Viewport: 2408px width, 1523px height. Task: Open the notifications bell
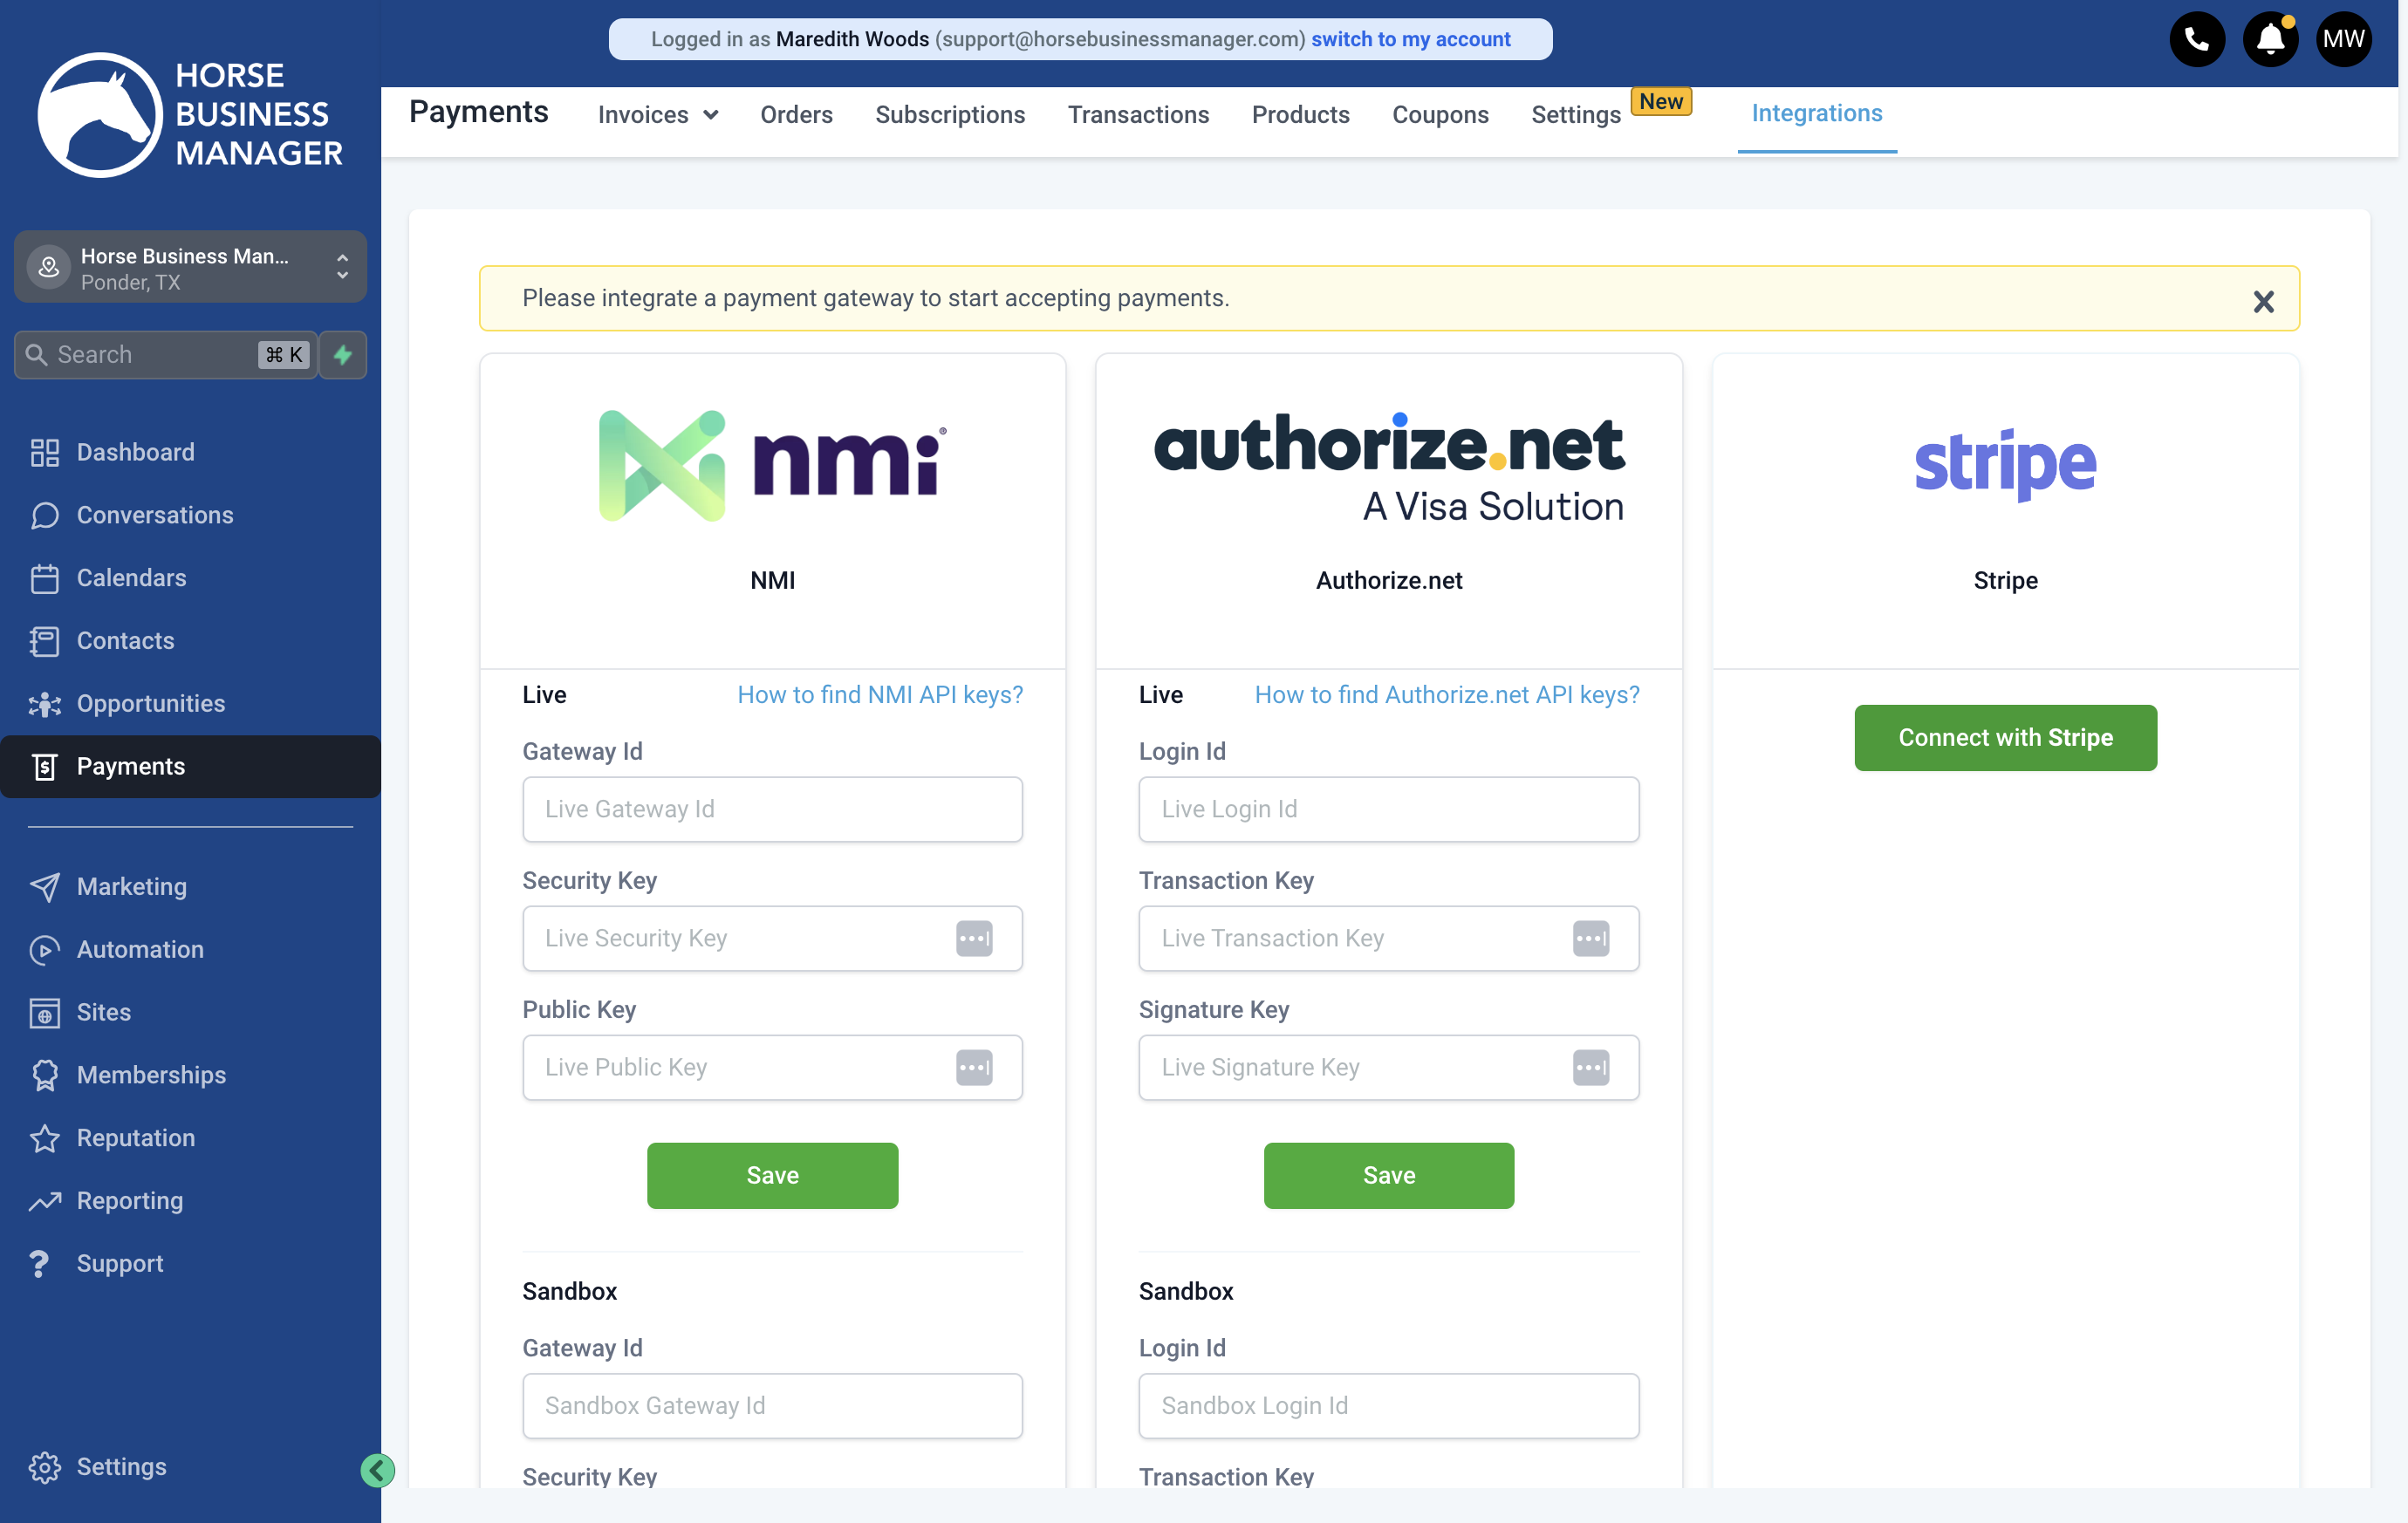click(x=2270, y=39)
